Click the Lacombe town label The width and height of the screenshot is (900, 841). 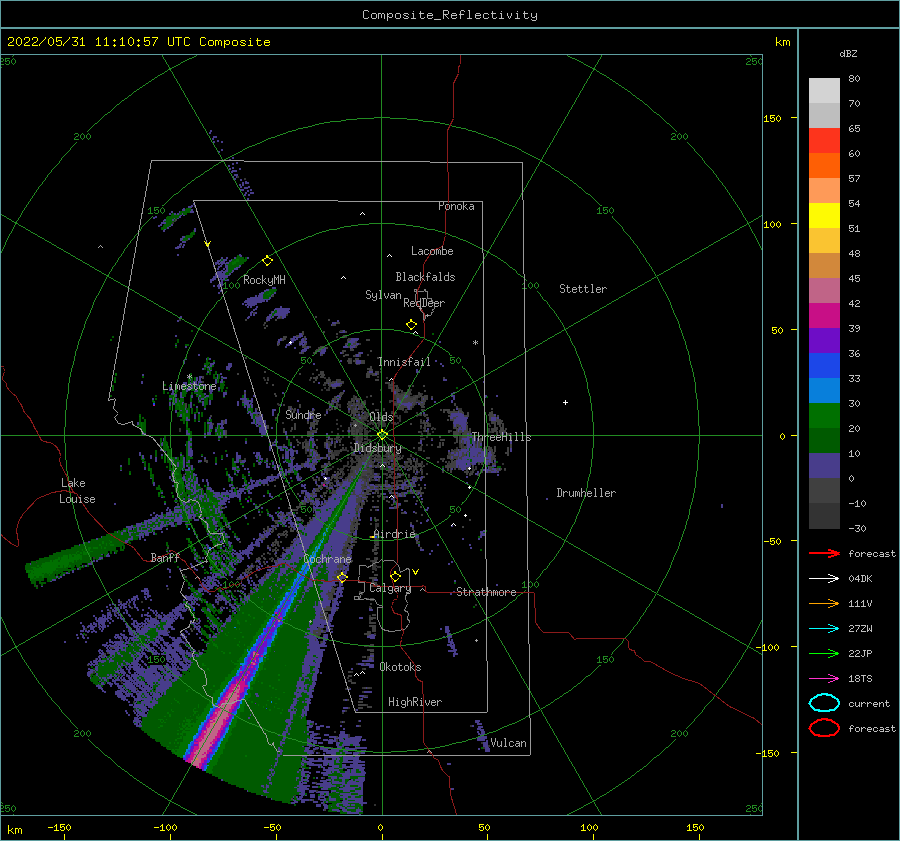(432, 251)
